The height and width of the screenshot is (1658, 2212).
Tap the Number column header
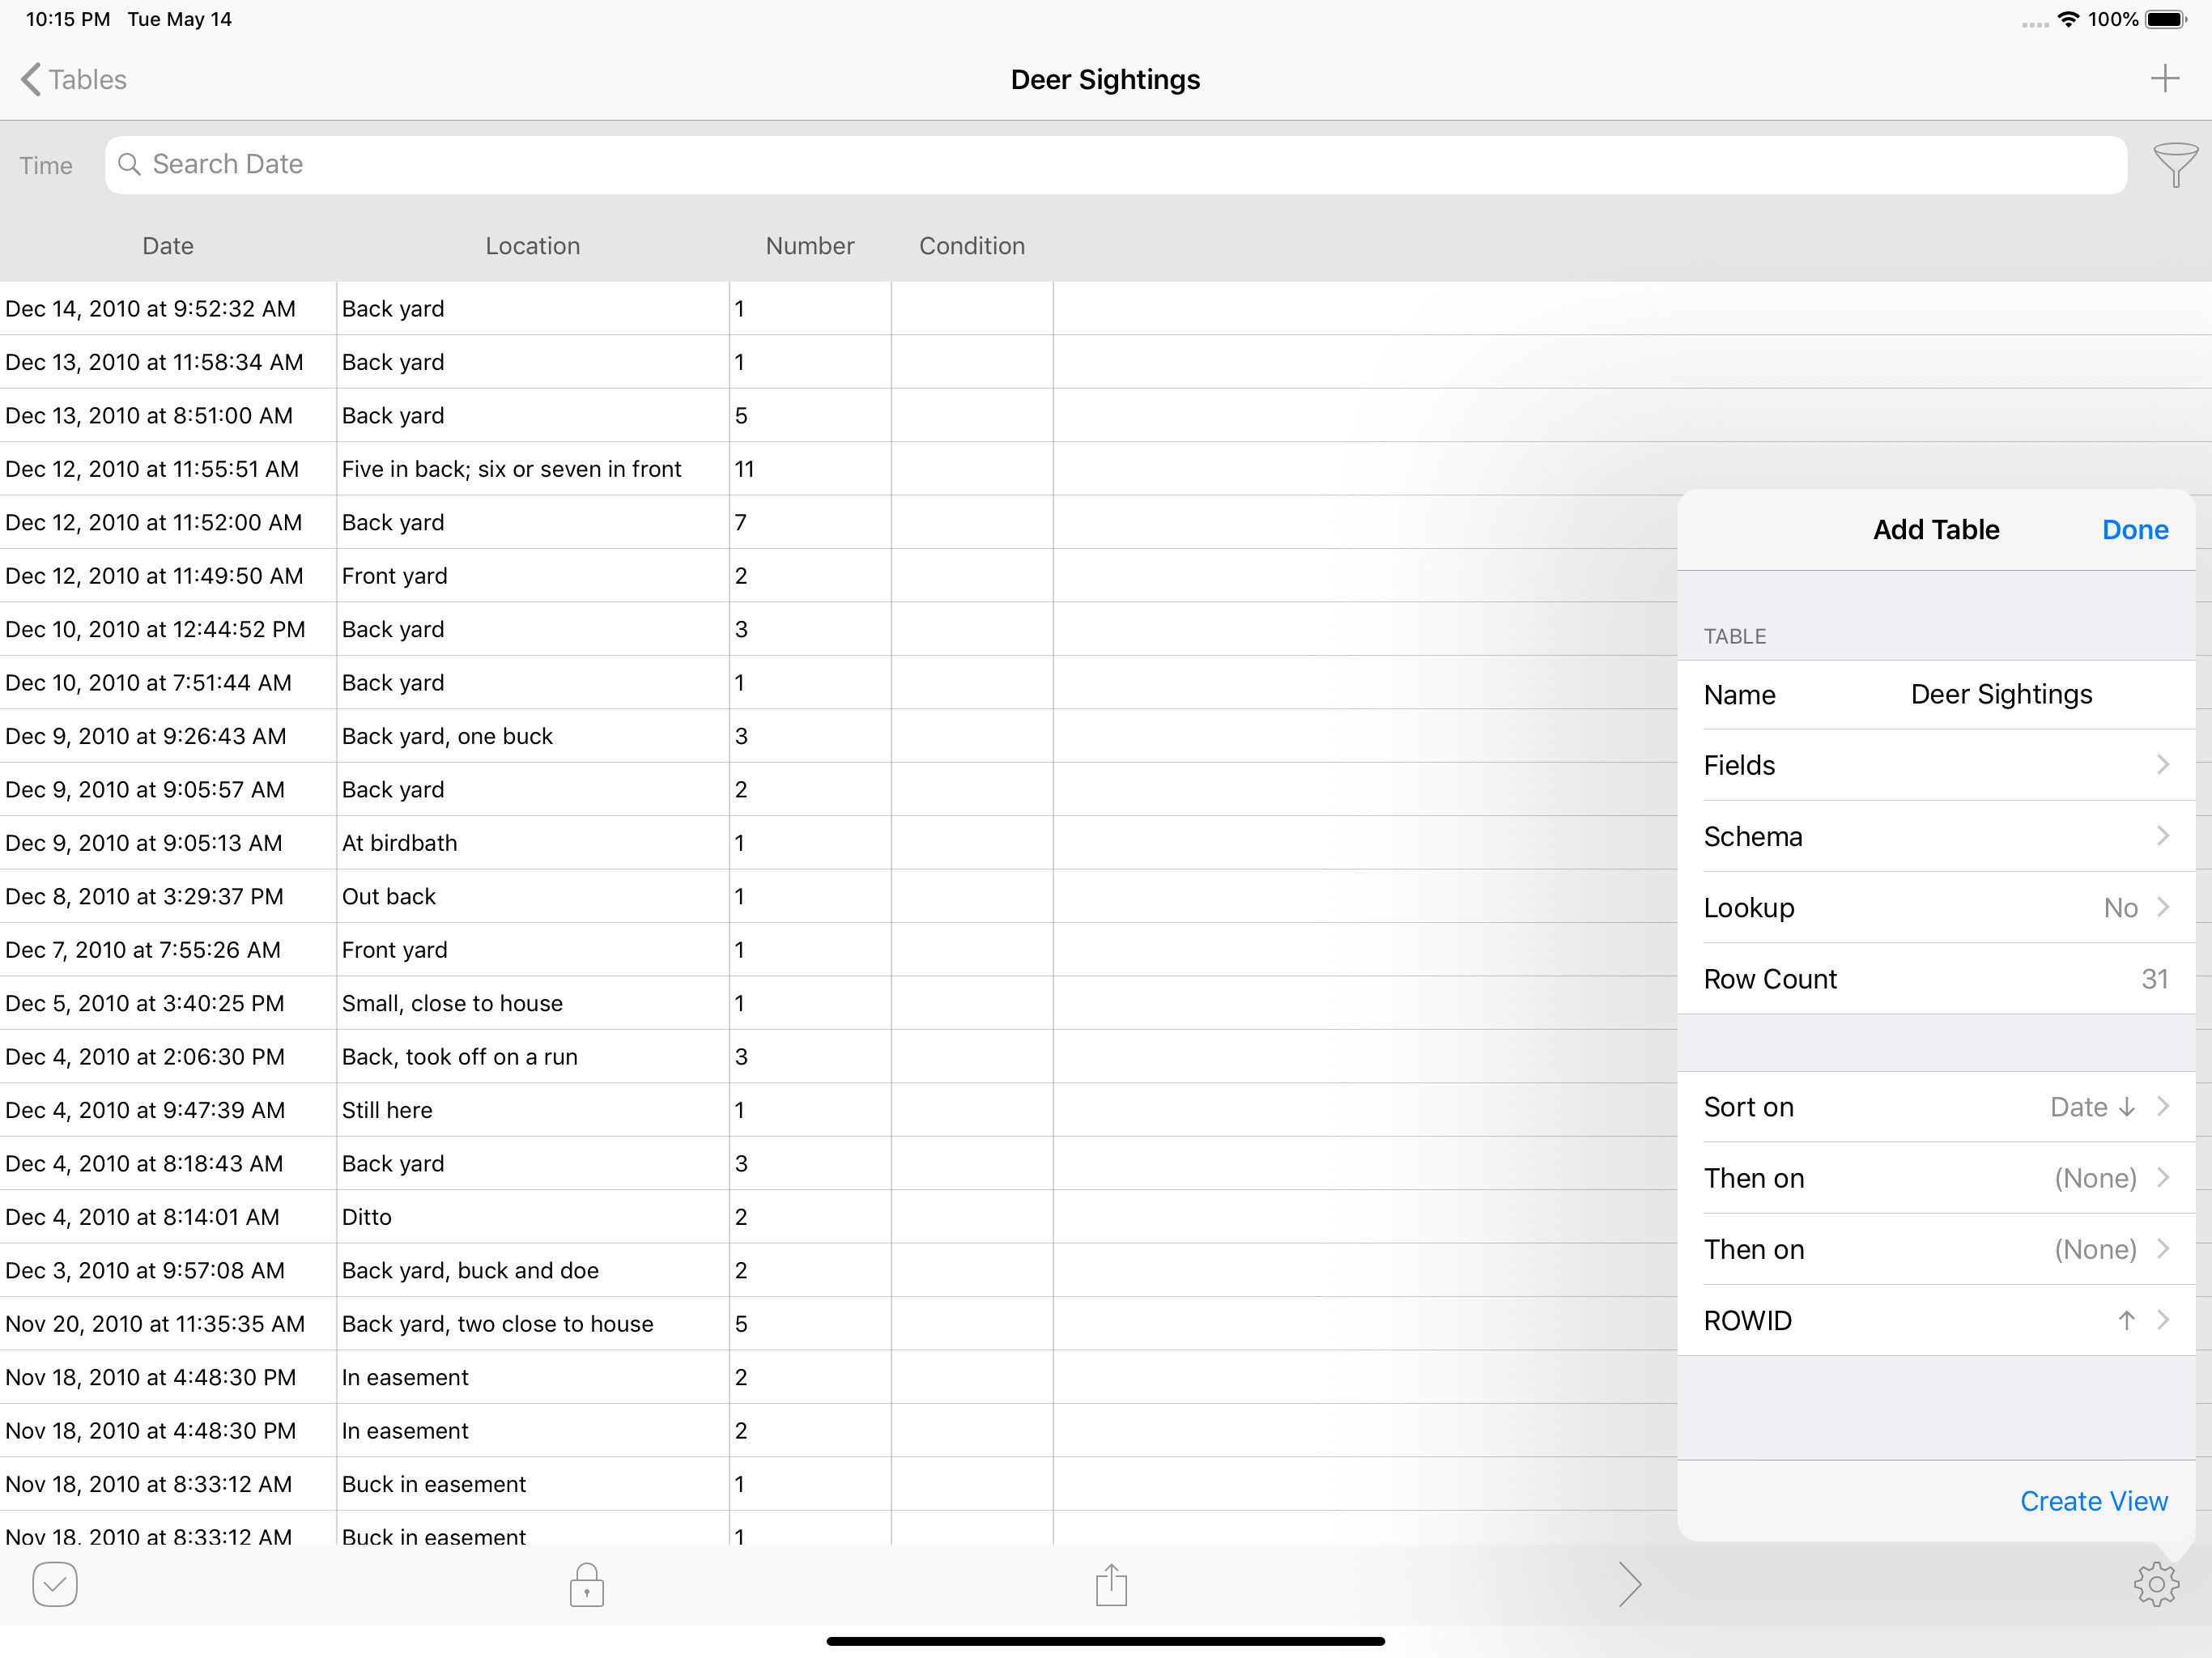click(x=809, y=246)
